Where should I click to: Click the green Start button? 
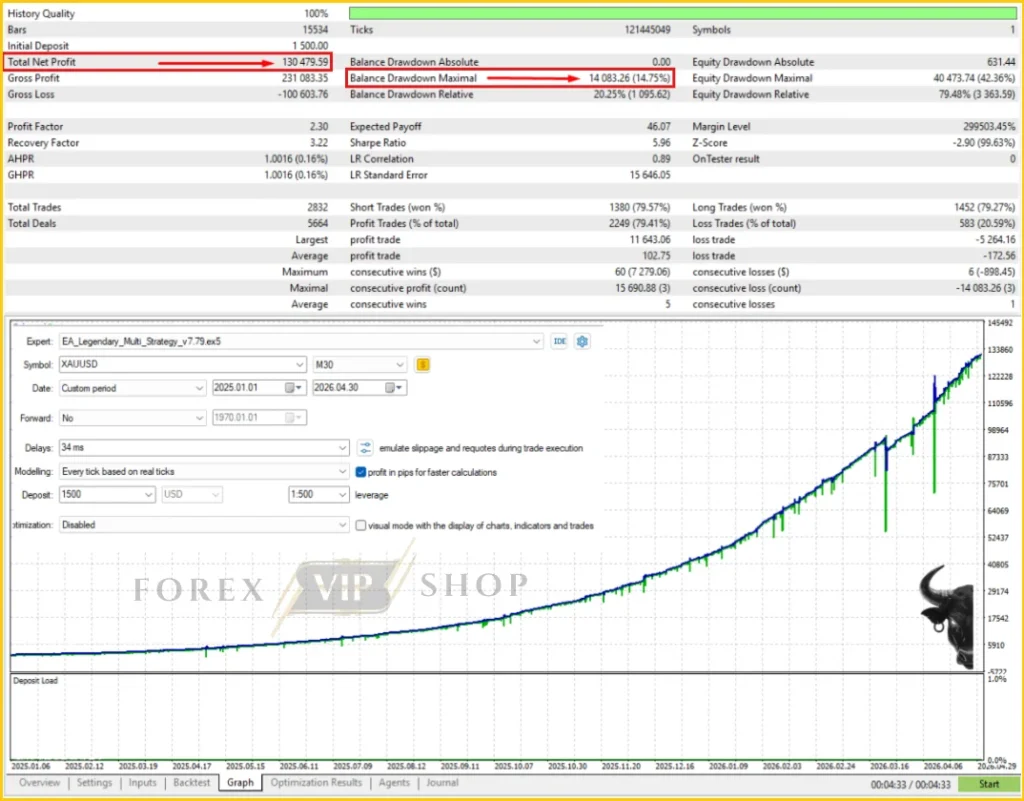point(988,783)
